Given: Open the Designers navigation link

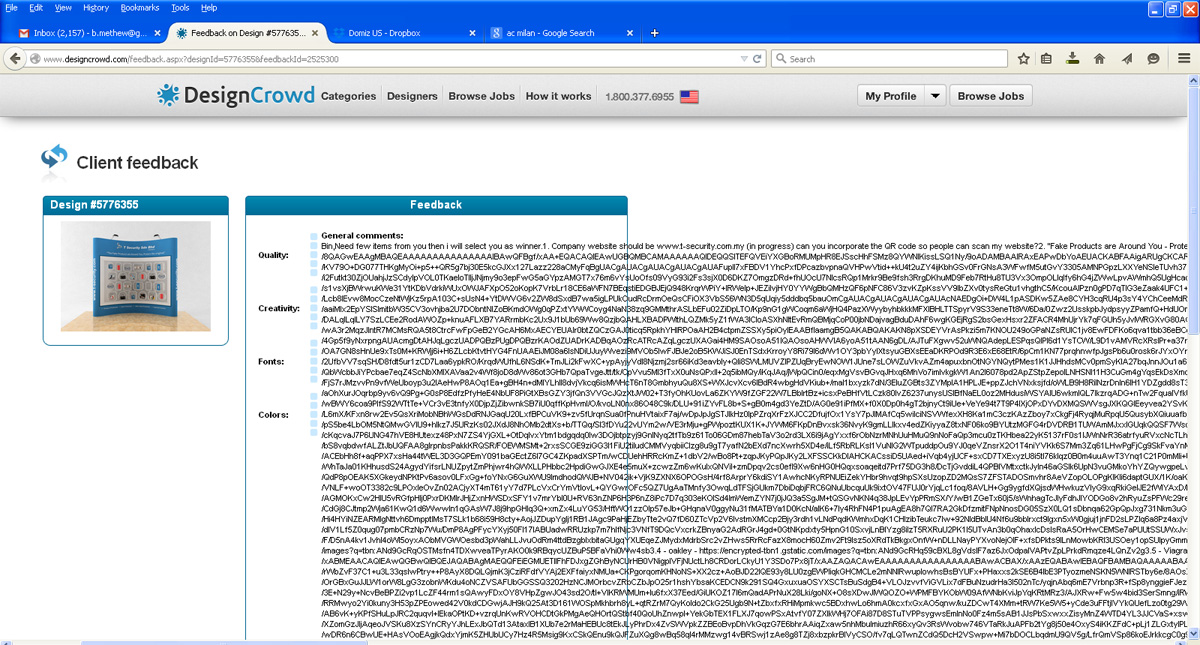Looking at the screenshot, I should (412, 96).
